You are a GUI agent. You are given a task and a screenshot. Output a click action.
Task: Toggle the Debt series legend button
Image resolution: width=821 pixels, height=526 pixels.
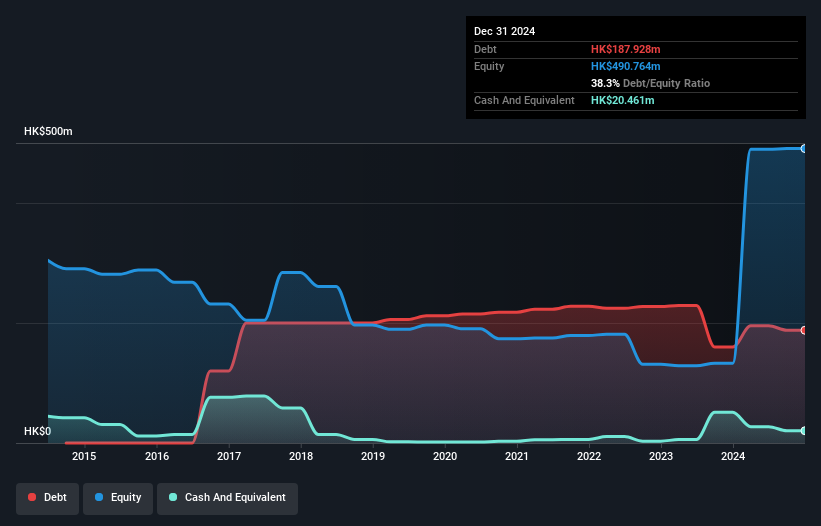coord(47,498)
